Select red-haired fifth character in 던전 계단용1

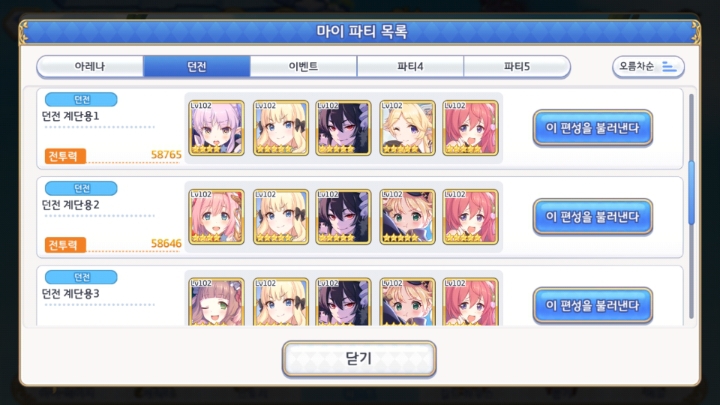click(x=471, y=128)
